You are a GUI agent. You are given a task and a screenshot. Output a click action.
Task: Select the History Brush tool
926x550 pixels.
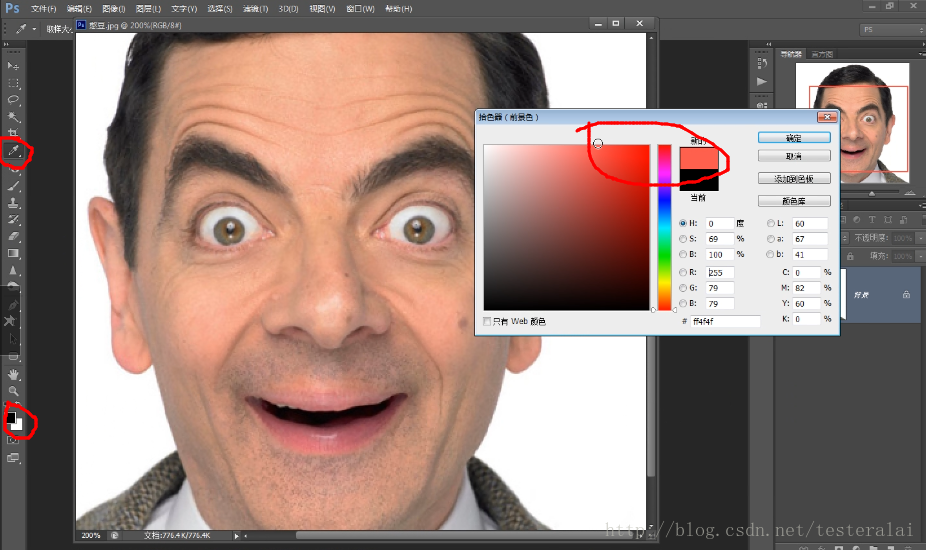pos(13,220)
